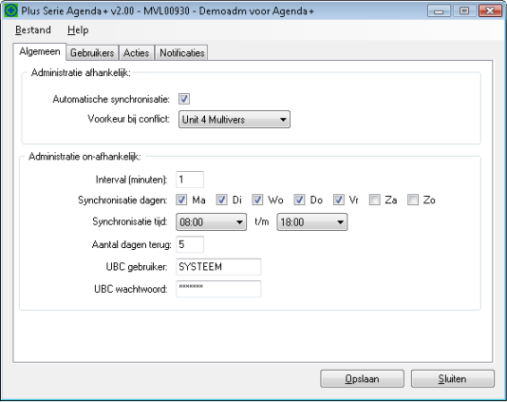Toggle the Vr sync day checkbox

click(x=339, y=200)
